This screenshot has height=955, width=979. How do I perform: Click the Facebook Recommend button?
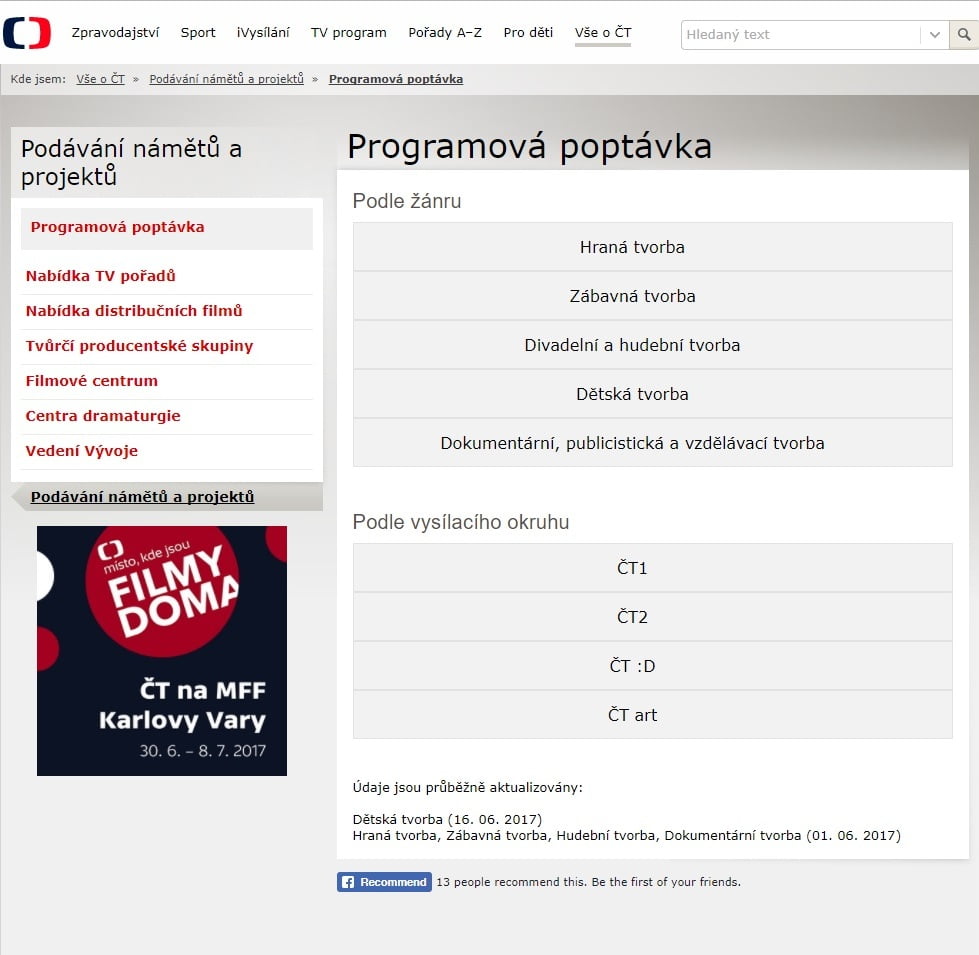pyautogui.click(x=383, y=882)
